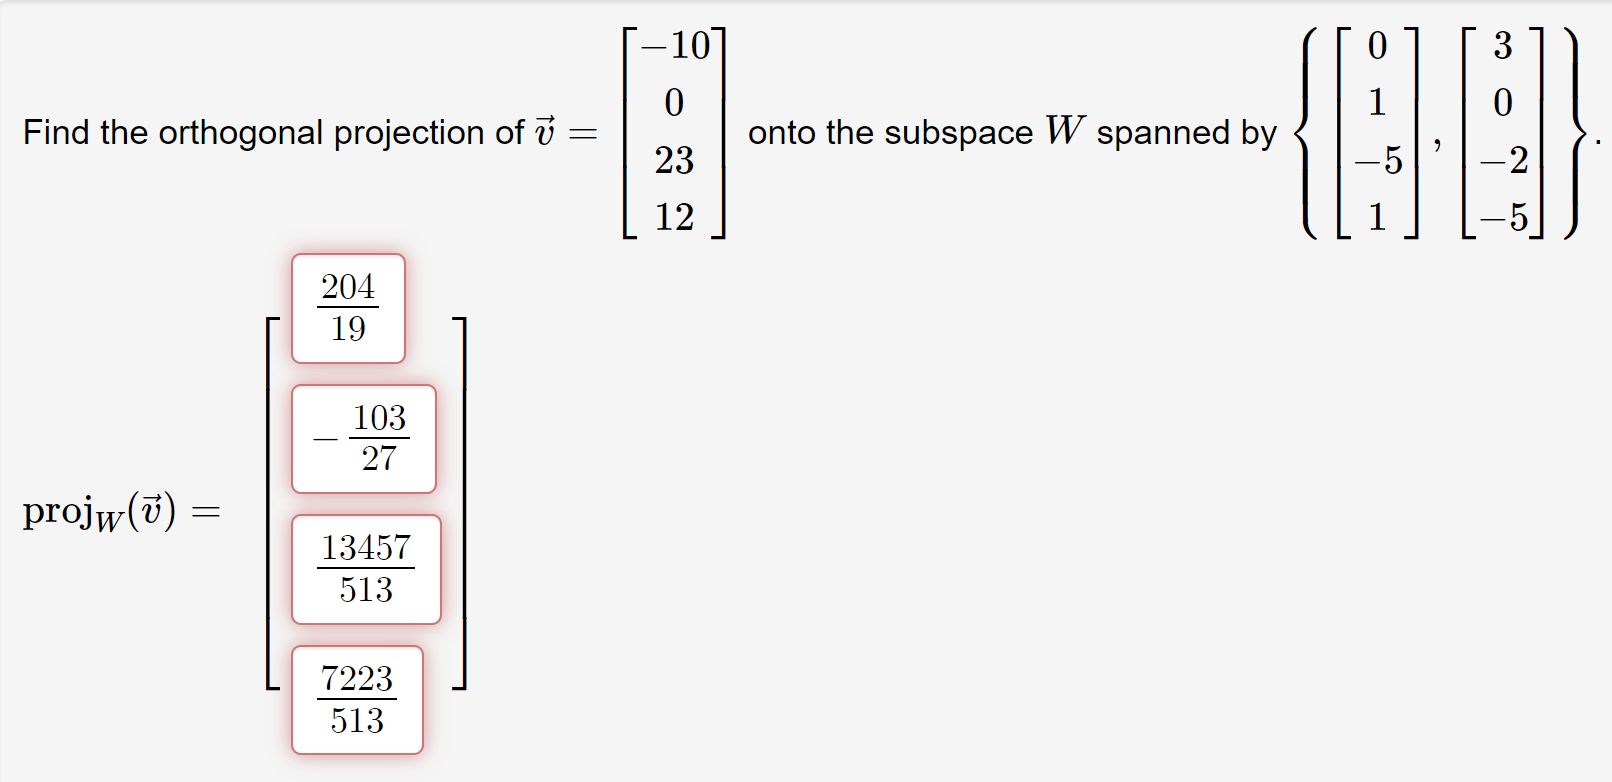Click the second highlighted fraction entry
1612x782 pixels.
363,440
